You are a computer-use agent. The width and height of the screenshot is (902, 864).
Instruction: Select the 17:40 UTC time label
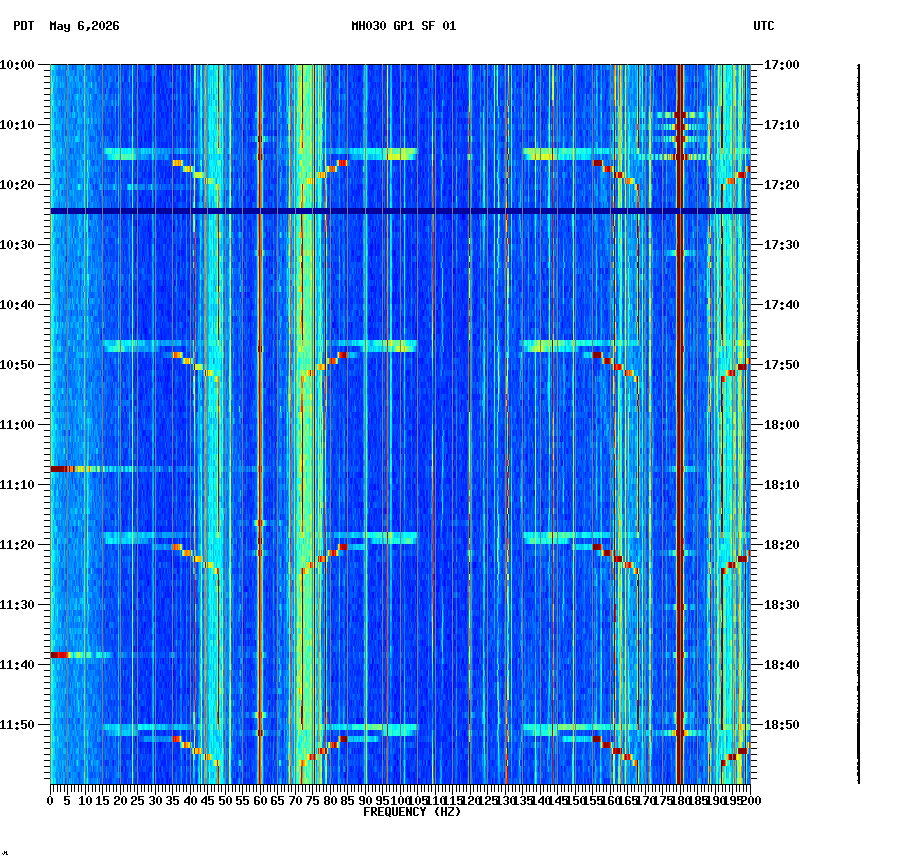[782, 305]
